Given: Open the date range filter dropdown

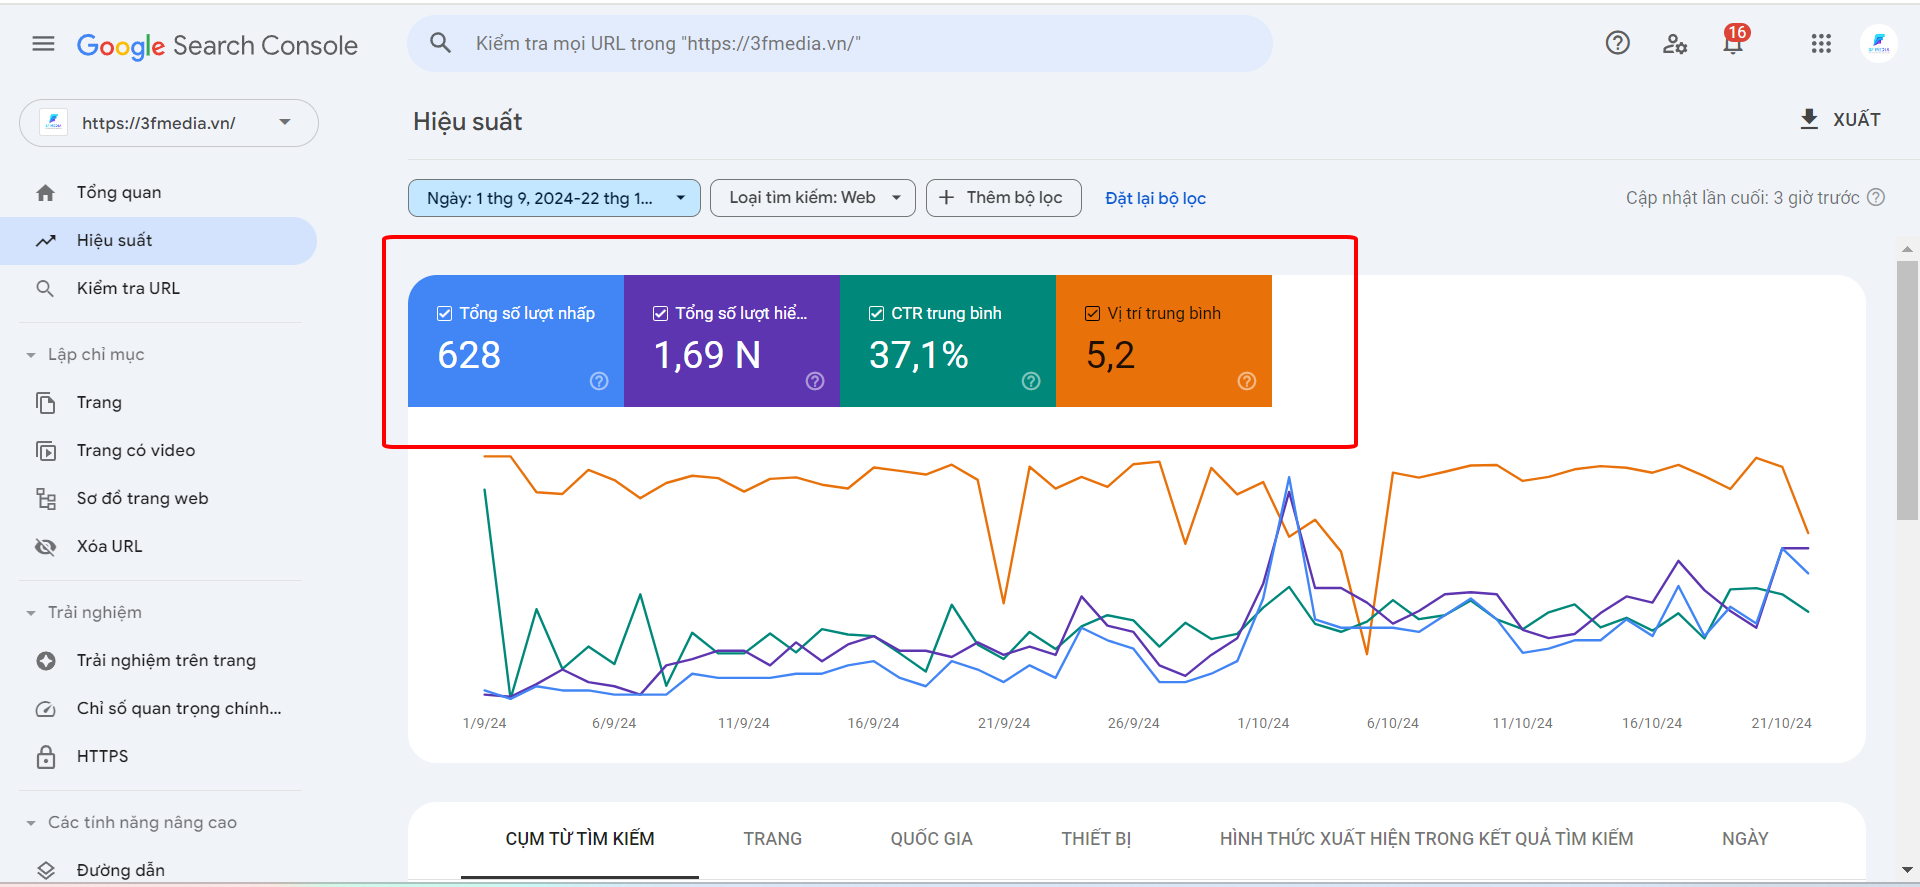Looking at the screenshot, I should [554, 198].
